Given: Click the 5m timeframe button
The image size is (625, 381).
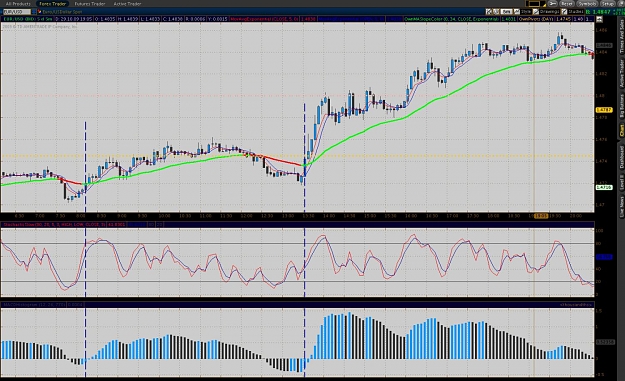Looking at the screenshot, I should [x=507, y=12].
